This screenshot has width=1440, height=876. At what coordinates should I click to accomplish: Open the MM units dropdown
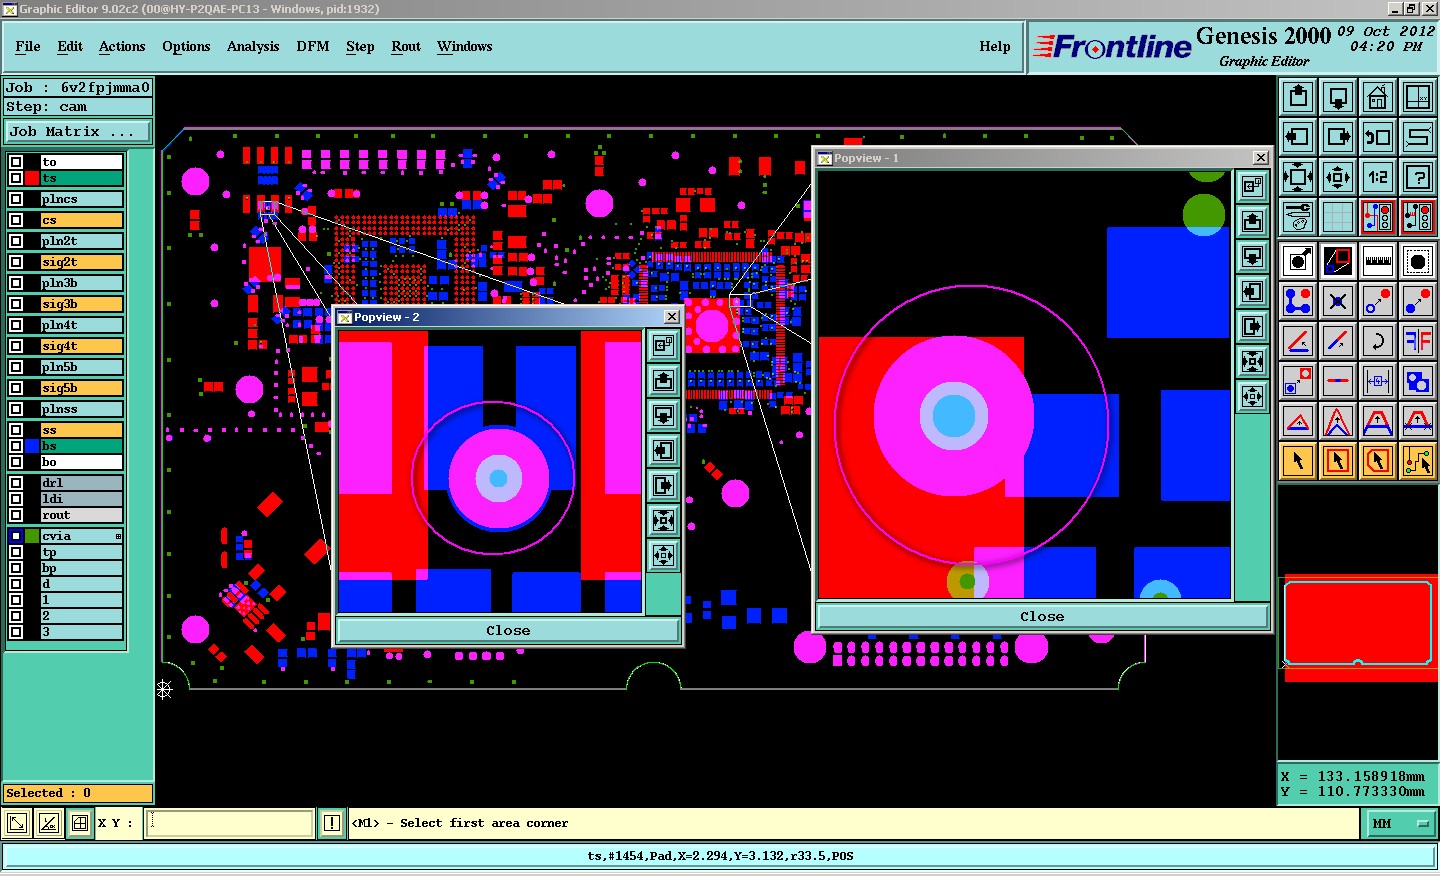coord(1400,823)
